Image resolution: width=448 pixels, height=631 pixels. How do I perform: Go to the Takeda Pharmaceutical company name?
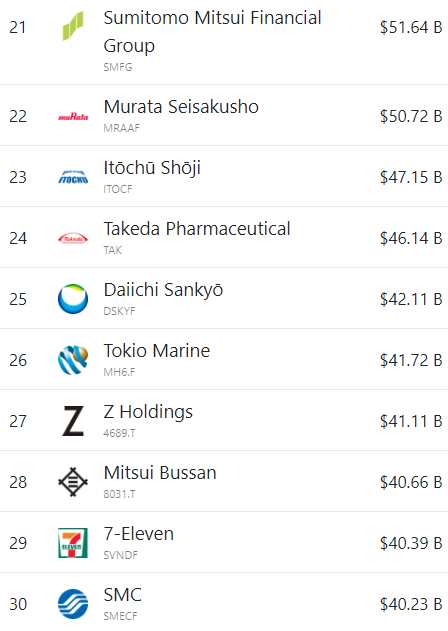197,229
